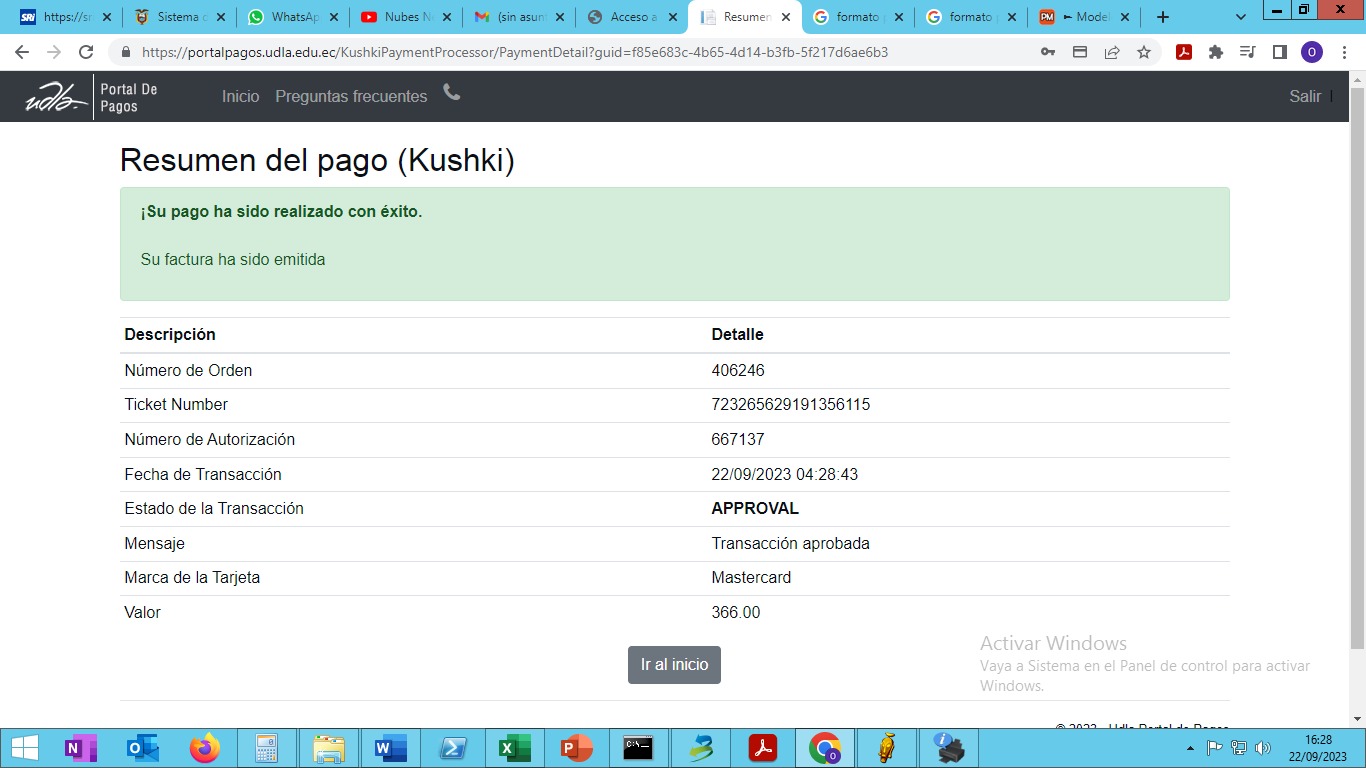Viewport: 1366px width, 768px height.
Task: Show hidden system tray icons
Action: click(1190, 748)
